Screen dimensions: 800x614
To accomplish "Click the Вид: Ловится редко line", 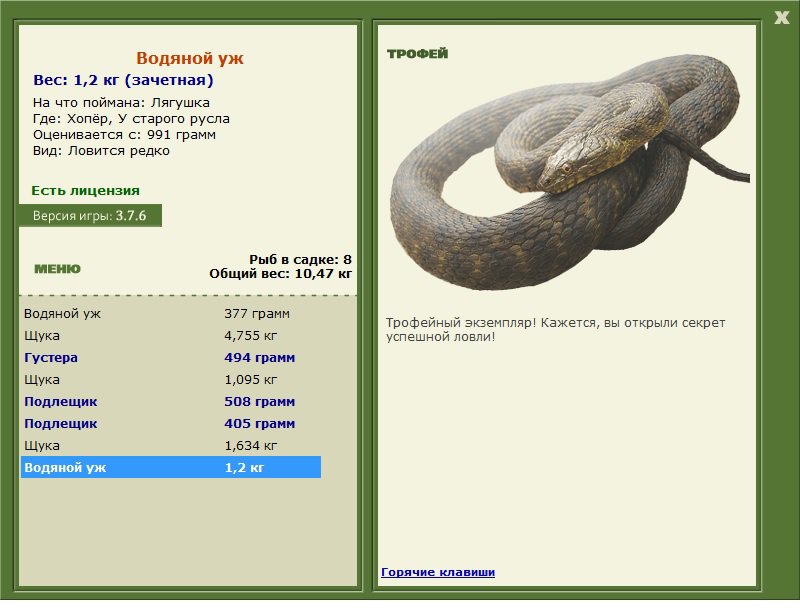I will pyautogui.click(x=101, y=151).
